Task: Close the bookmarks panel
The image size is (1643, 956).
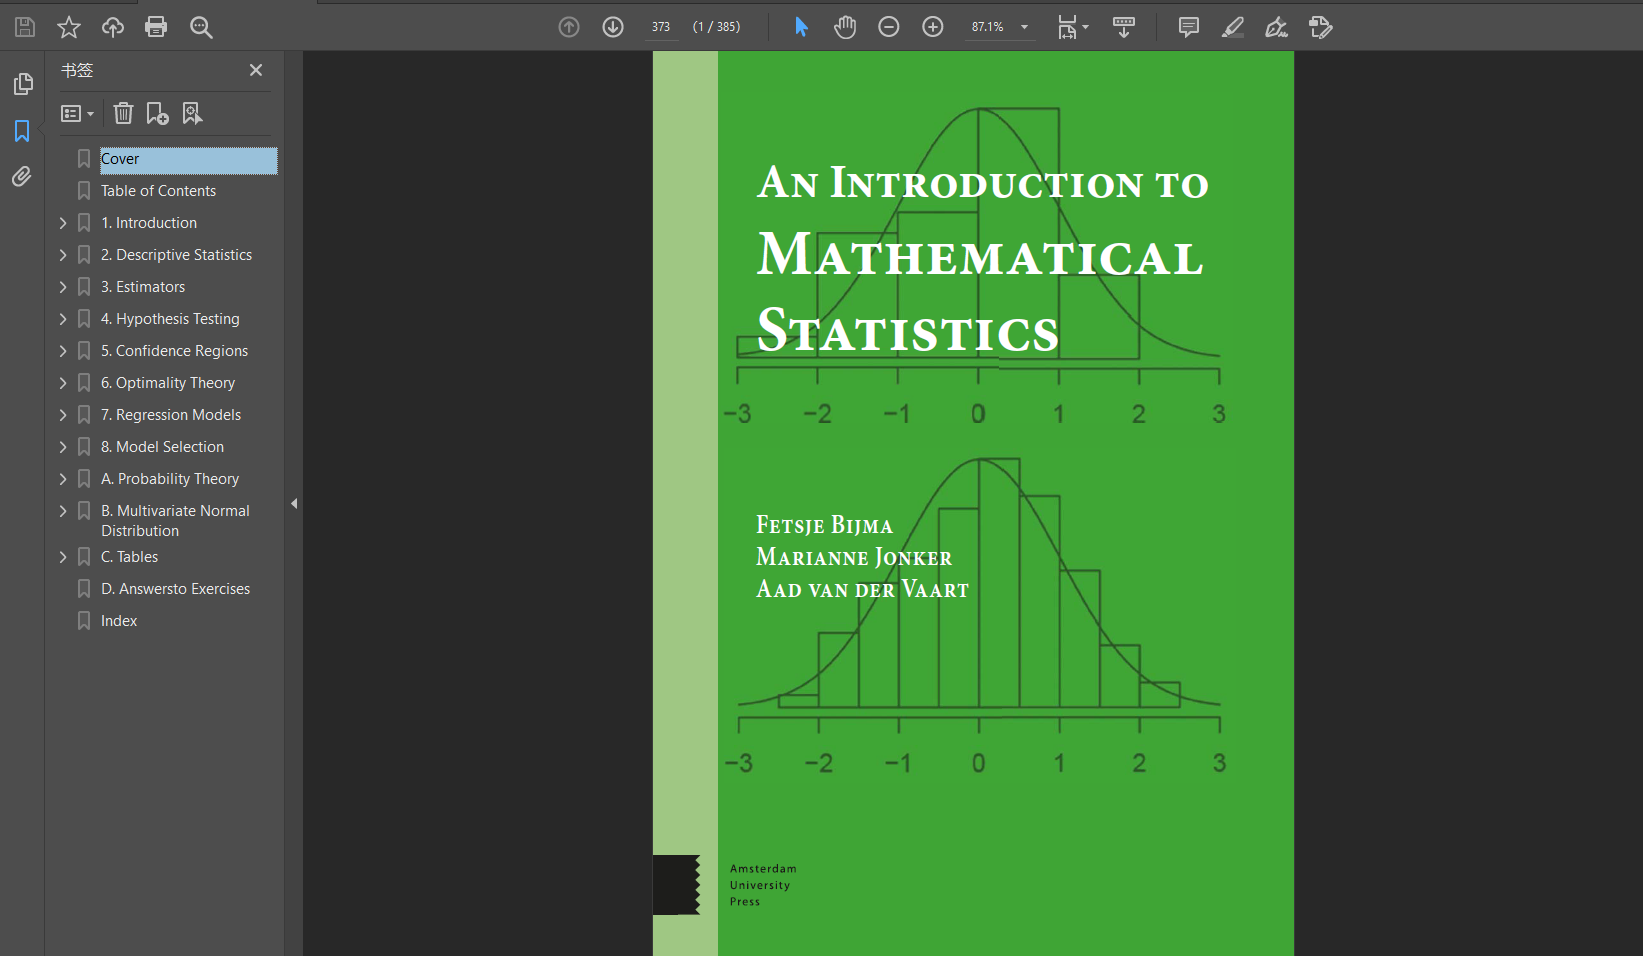Action: coord(256,70)
